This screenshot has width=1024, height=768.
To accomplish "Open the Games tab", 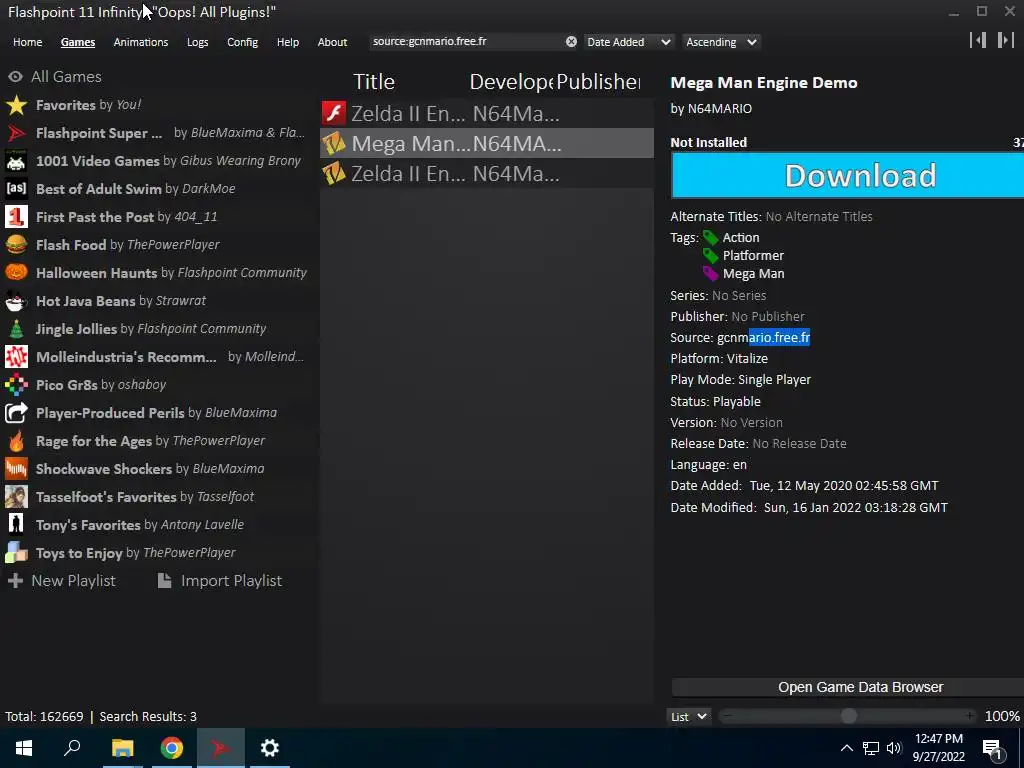I will [x=78, y=42].
